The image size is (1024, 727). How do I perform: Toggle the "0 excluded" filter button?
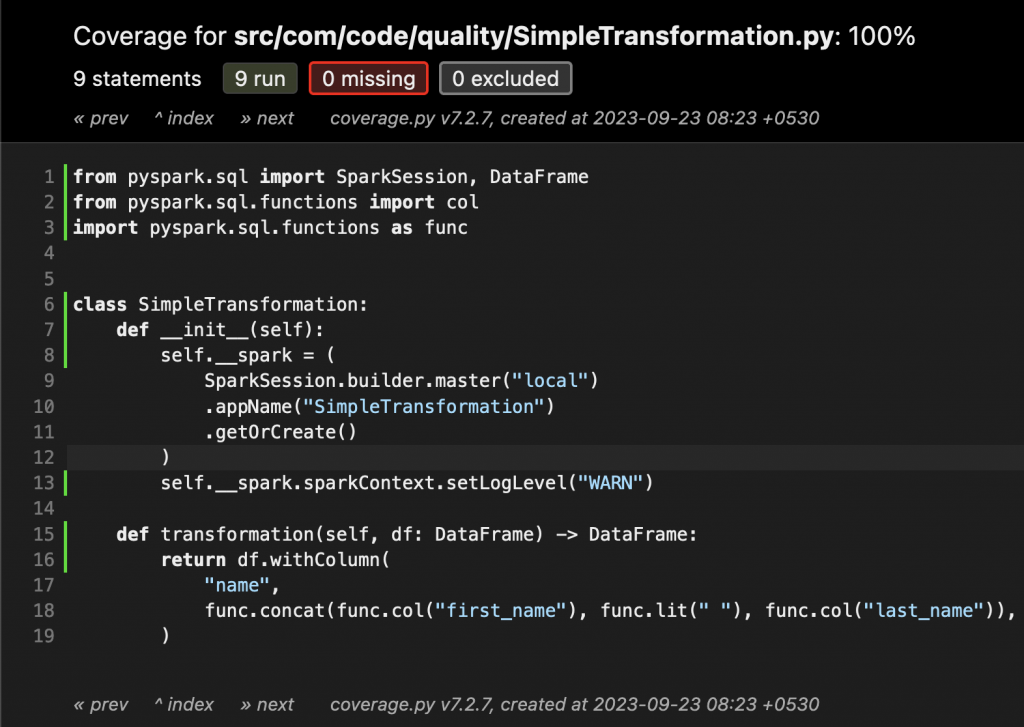505,79
